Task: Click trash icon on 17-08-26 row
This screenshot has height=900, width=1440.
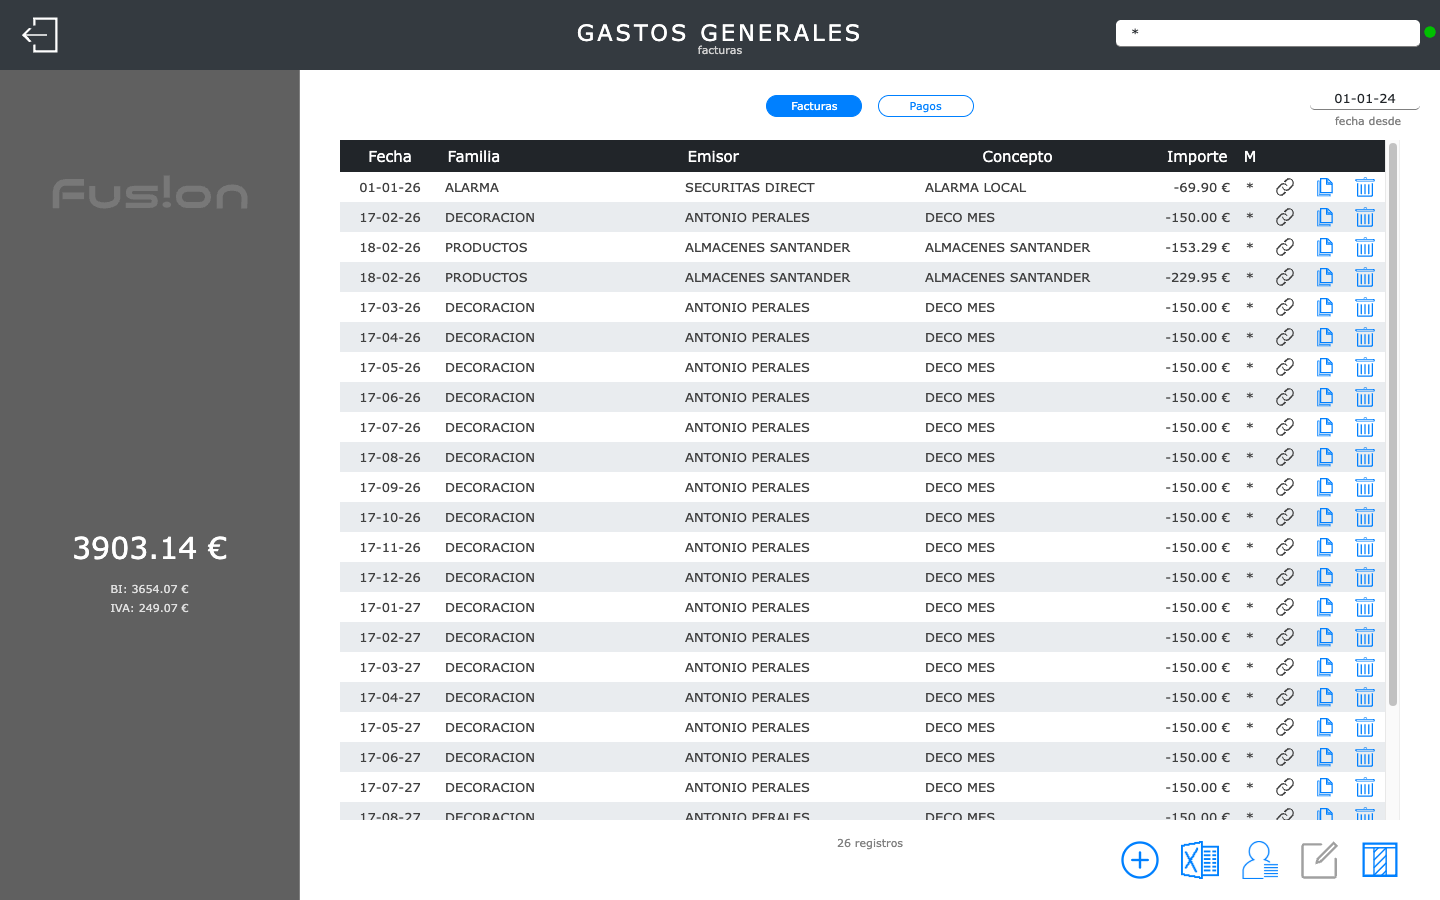Action: 1365,457
